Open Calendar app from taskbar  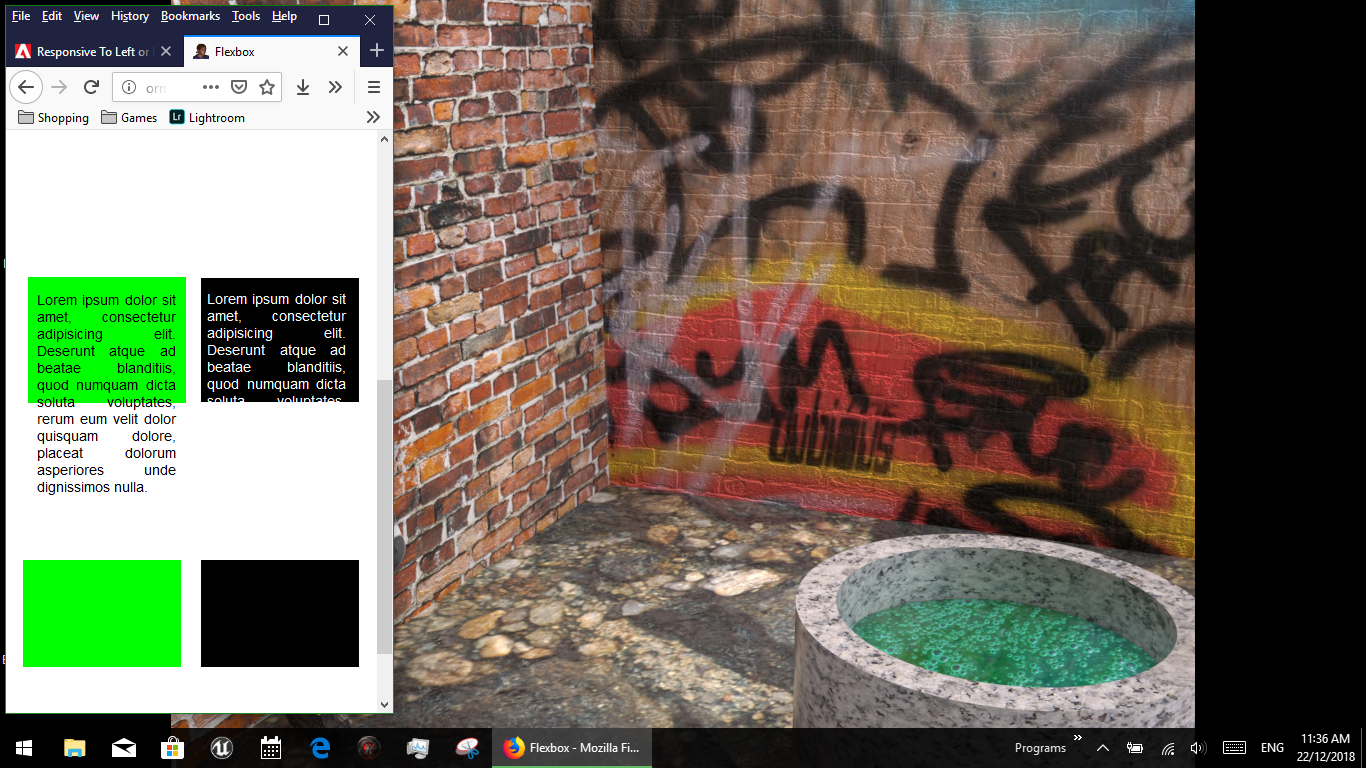(x=271, y=748)
